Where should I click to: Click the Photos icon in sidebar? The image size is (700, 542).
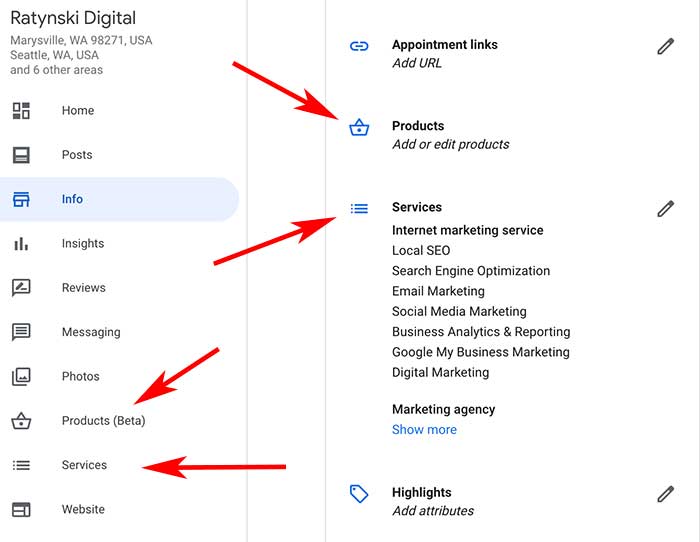(21, 377)
